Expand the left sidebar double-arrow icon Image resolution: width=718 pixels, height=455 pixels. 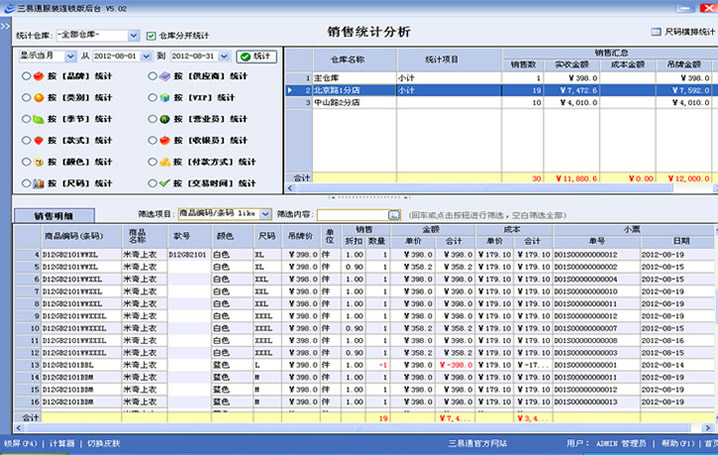pos(5,27)
